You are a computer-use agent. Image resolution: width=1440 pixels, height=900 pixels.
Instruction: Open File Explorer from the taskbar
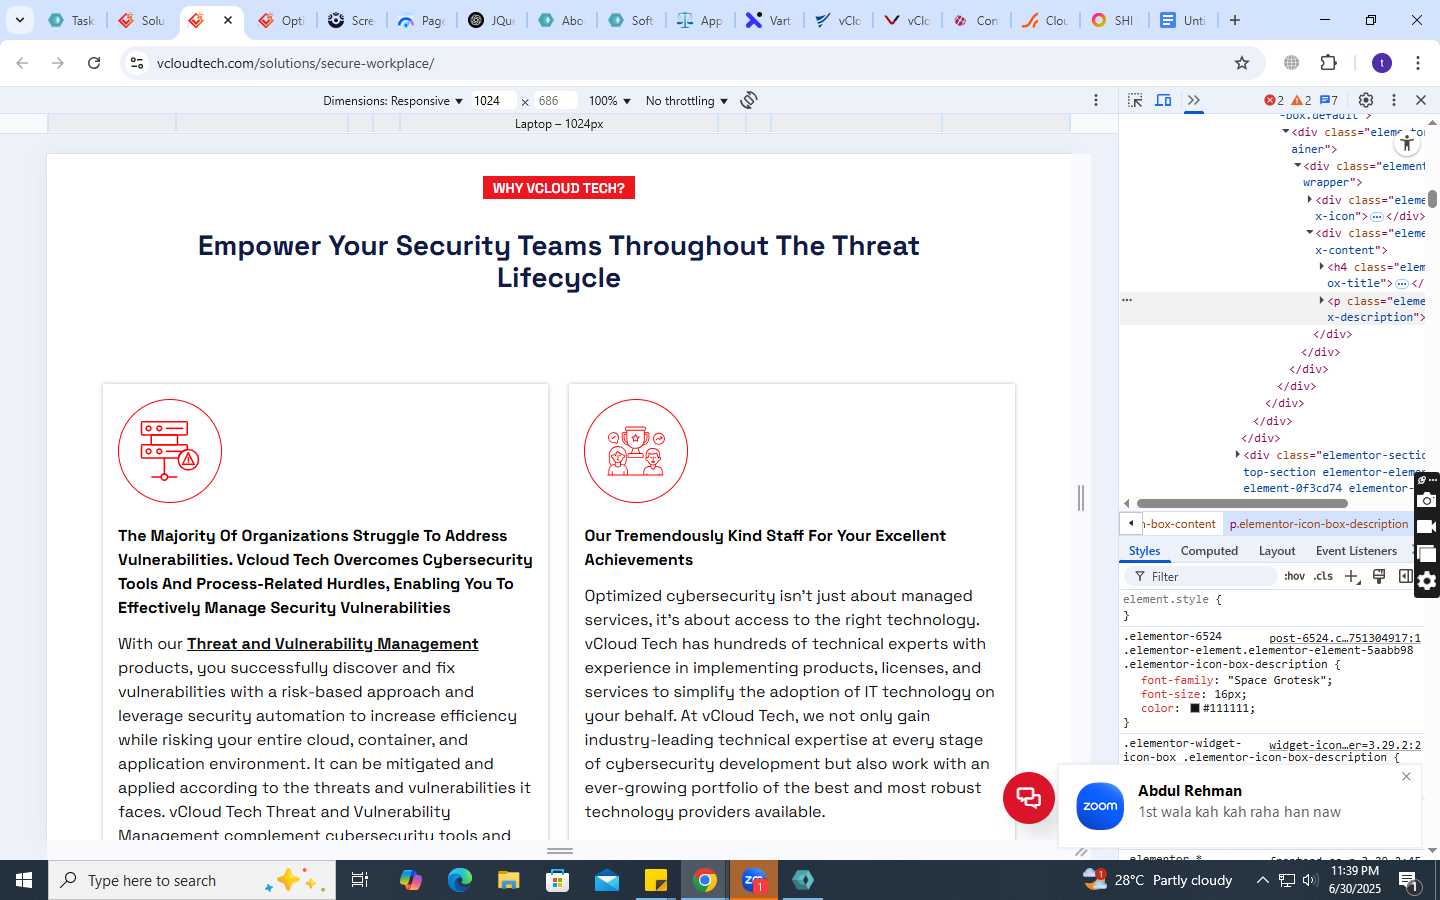click(x=509, y=880)
